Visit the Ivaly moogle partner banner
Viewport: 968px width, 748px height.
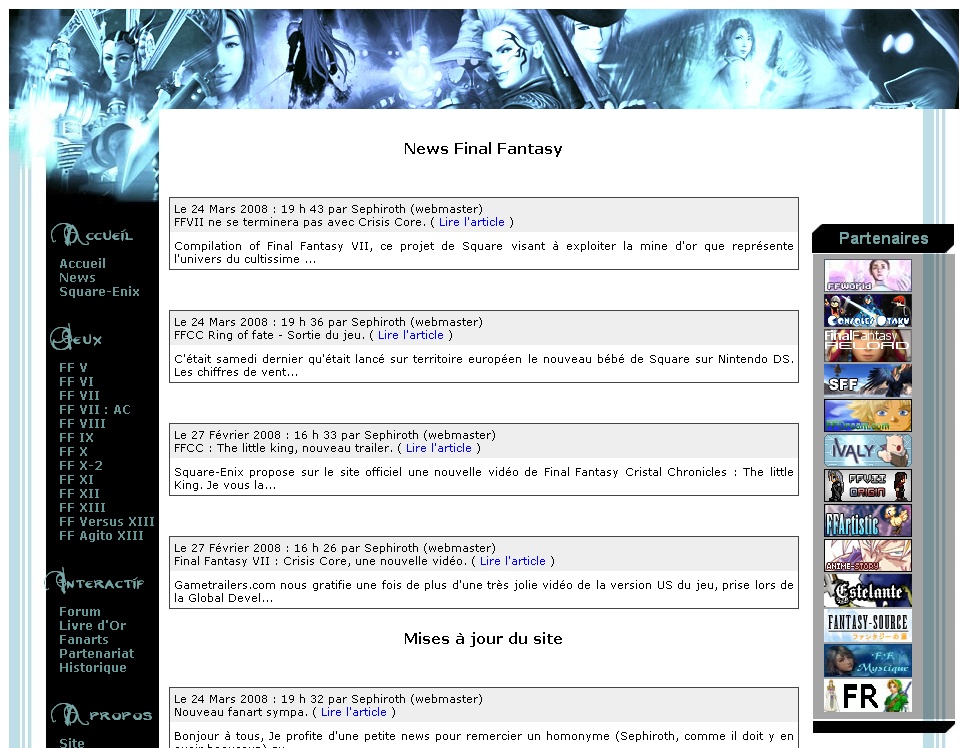(867, 451)
